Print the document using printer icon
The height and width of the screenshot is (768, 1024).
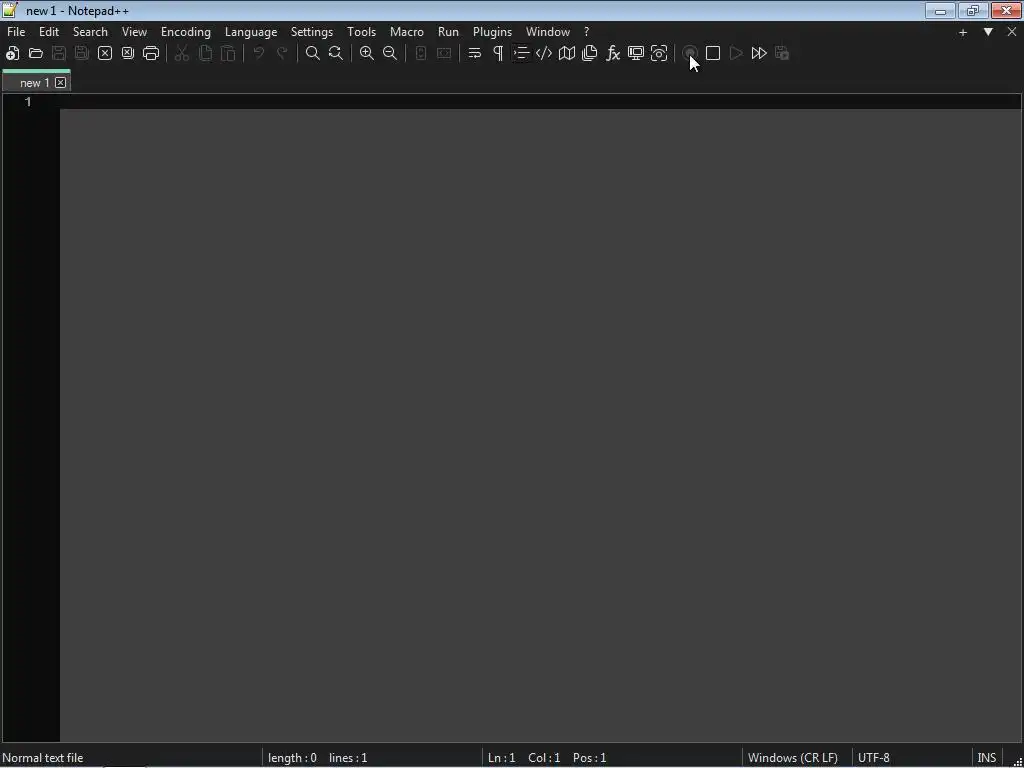coord(151,54)
